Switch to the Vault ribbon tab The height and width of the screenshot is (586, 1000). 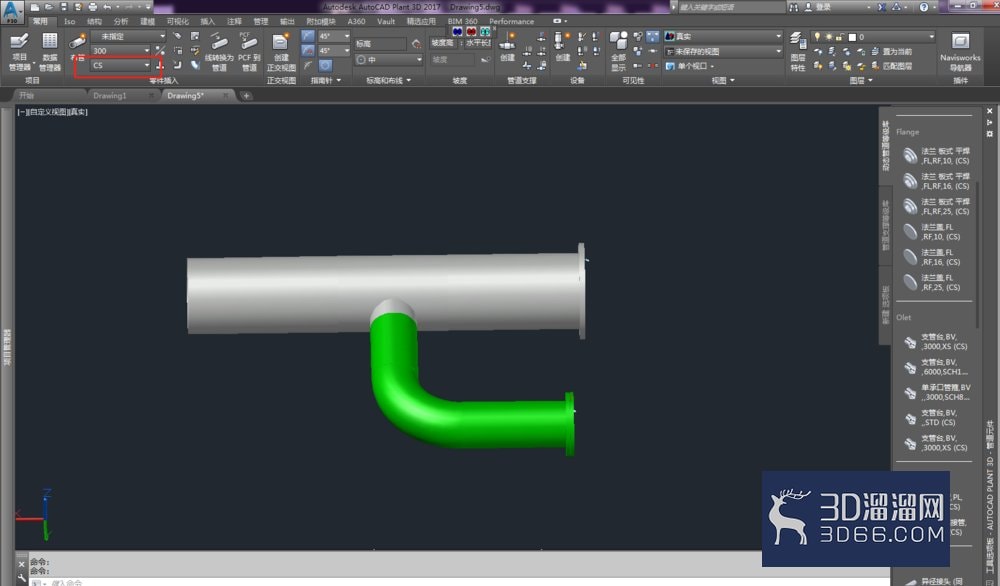pos(386,21)
